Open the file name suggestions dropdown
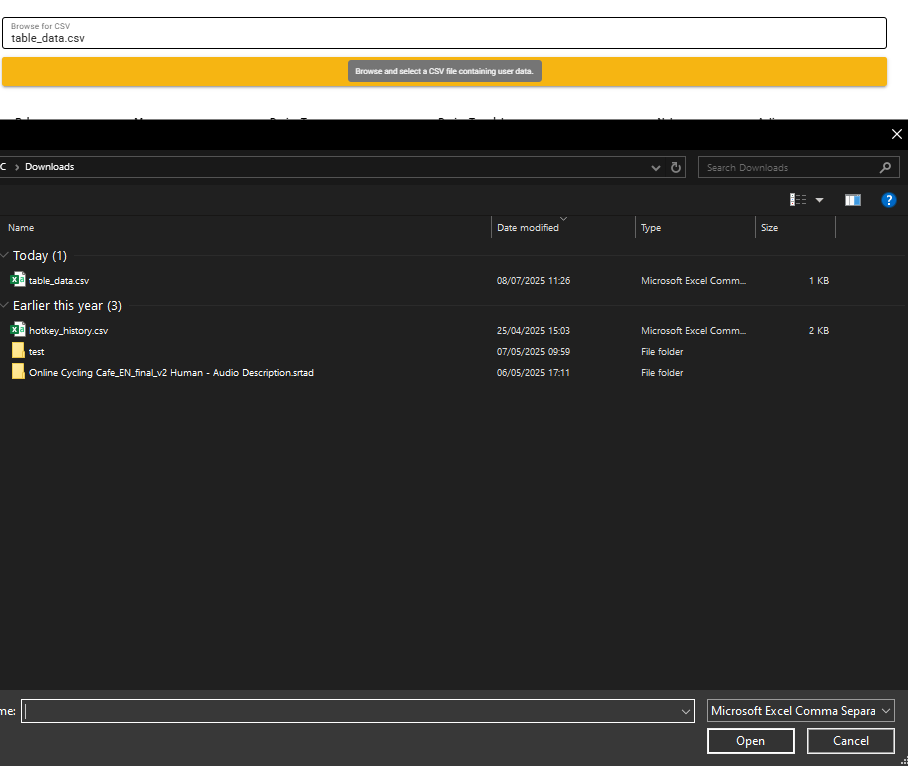This screenshot has height=766, width=908. (x=686, y=711)
